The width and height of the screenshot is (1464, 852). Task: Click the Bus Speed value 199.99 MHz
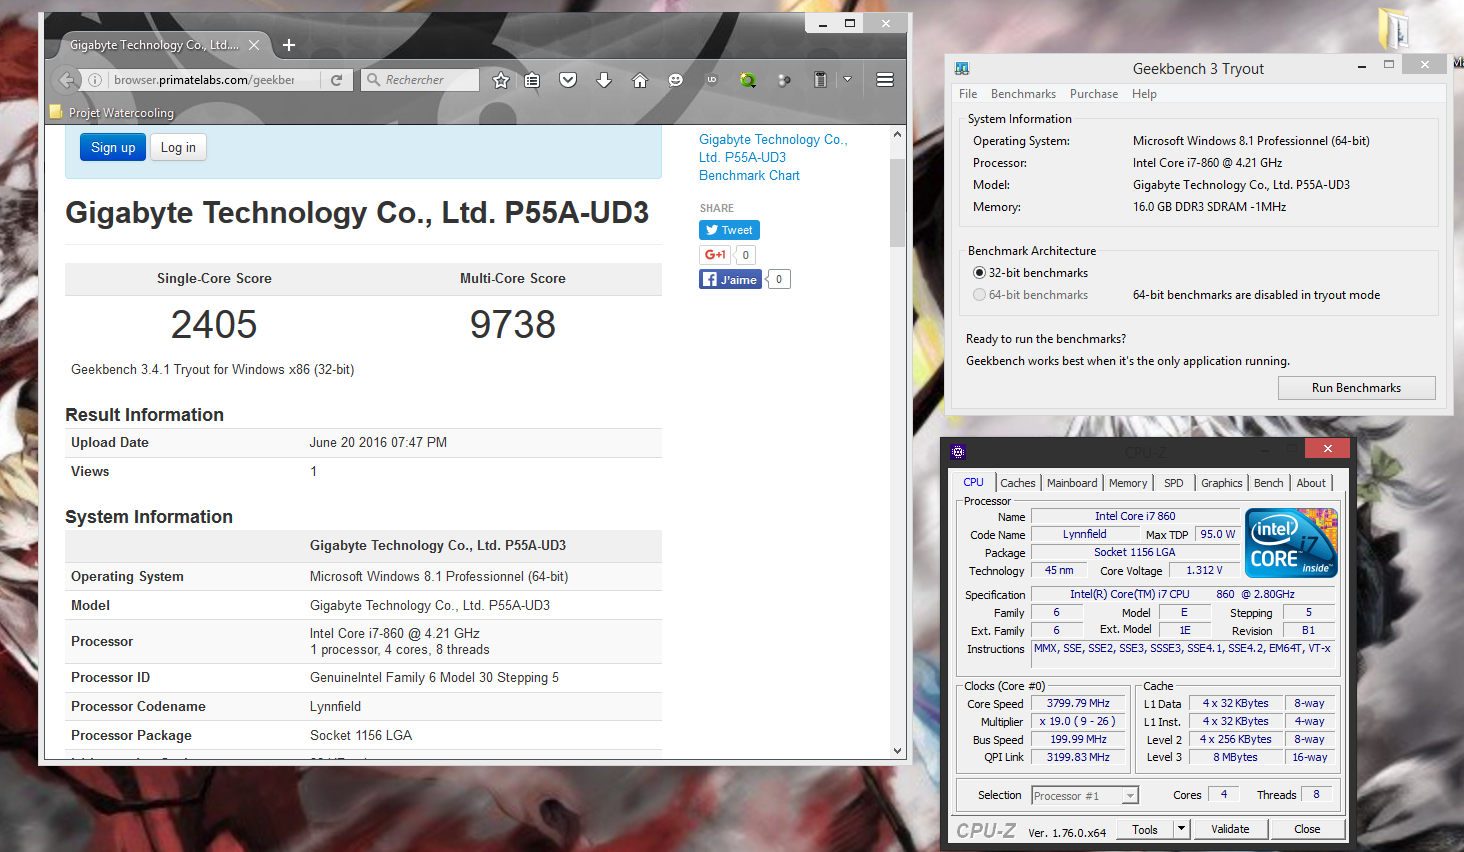1078,739
